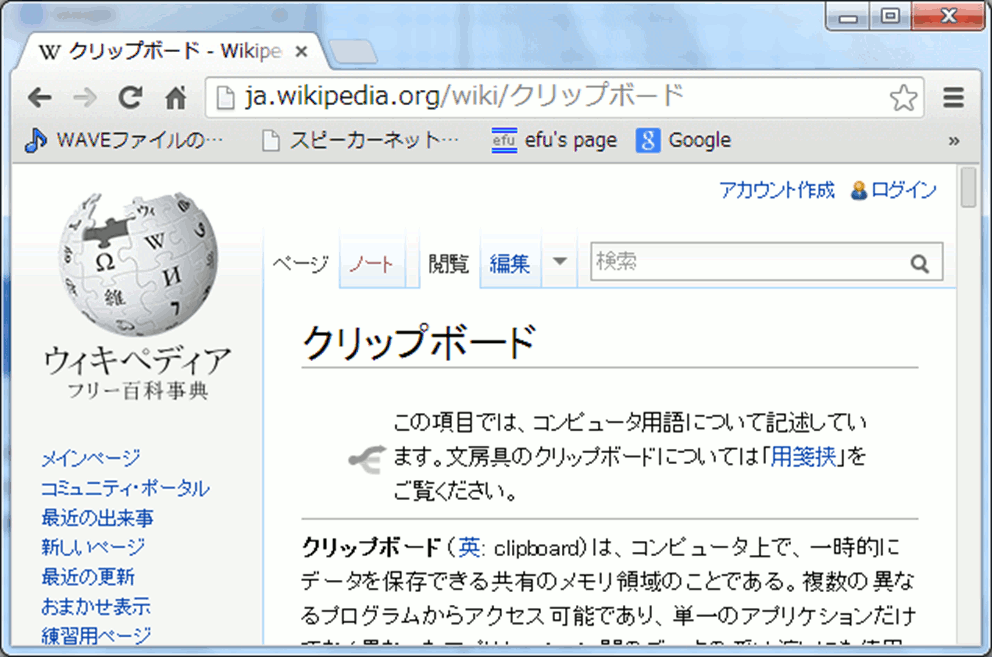
Task: Click the ログイン link
Action: click(903, 190)
